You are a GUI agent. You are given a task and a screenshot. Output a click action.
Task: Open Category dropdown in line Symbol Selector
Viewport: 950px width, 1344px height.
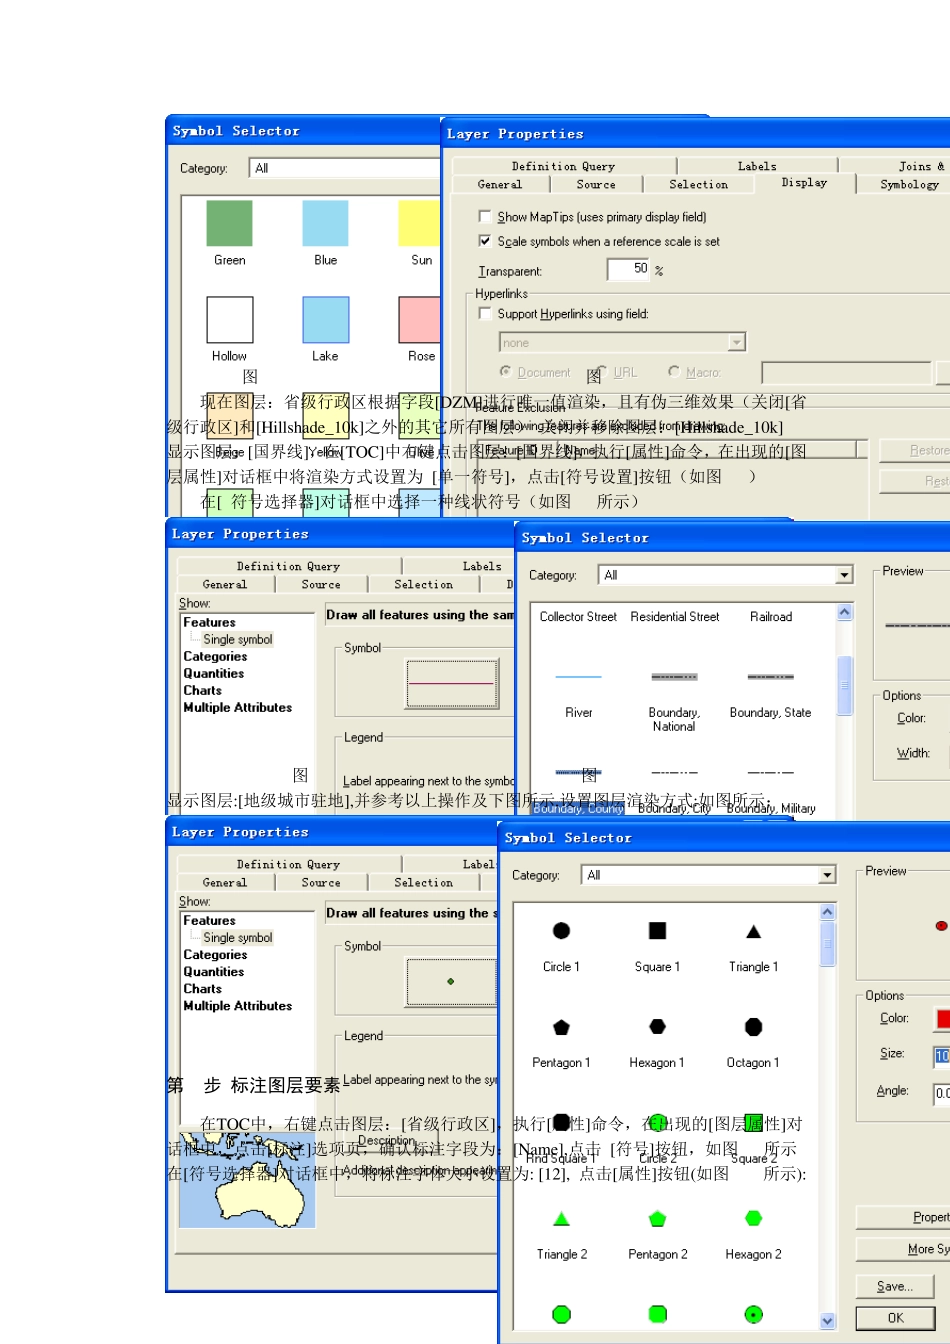pos(845,575)
